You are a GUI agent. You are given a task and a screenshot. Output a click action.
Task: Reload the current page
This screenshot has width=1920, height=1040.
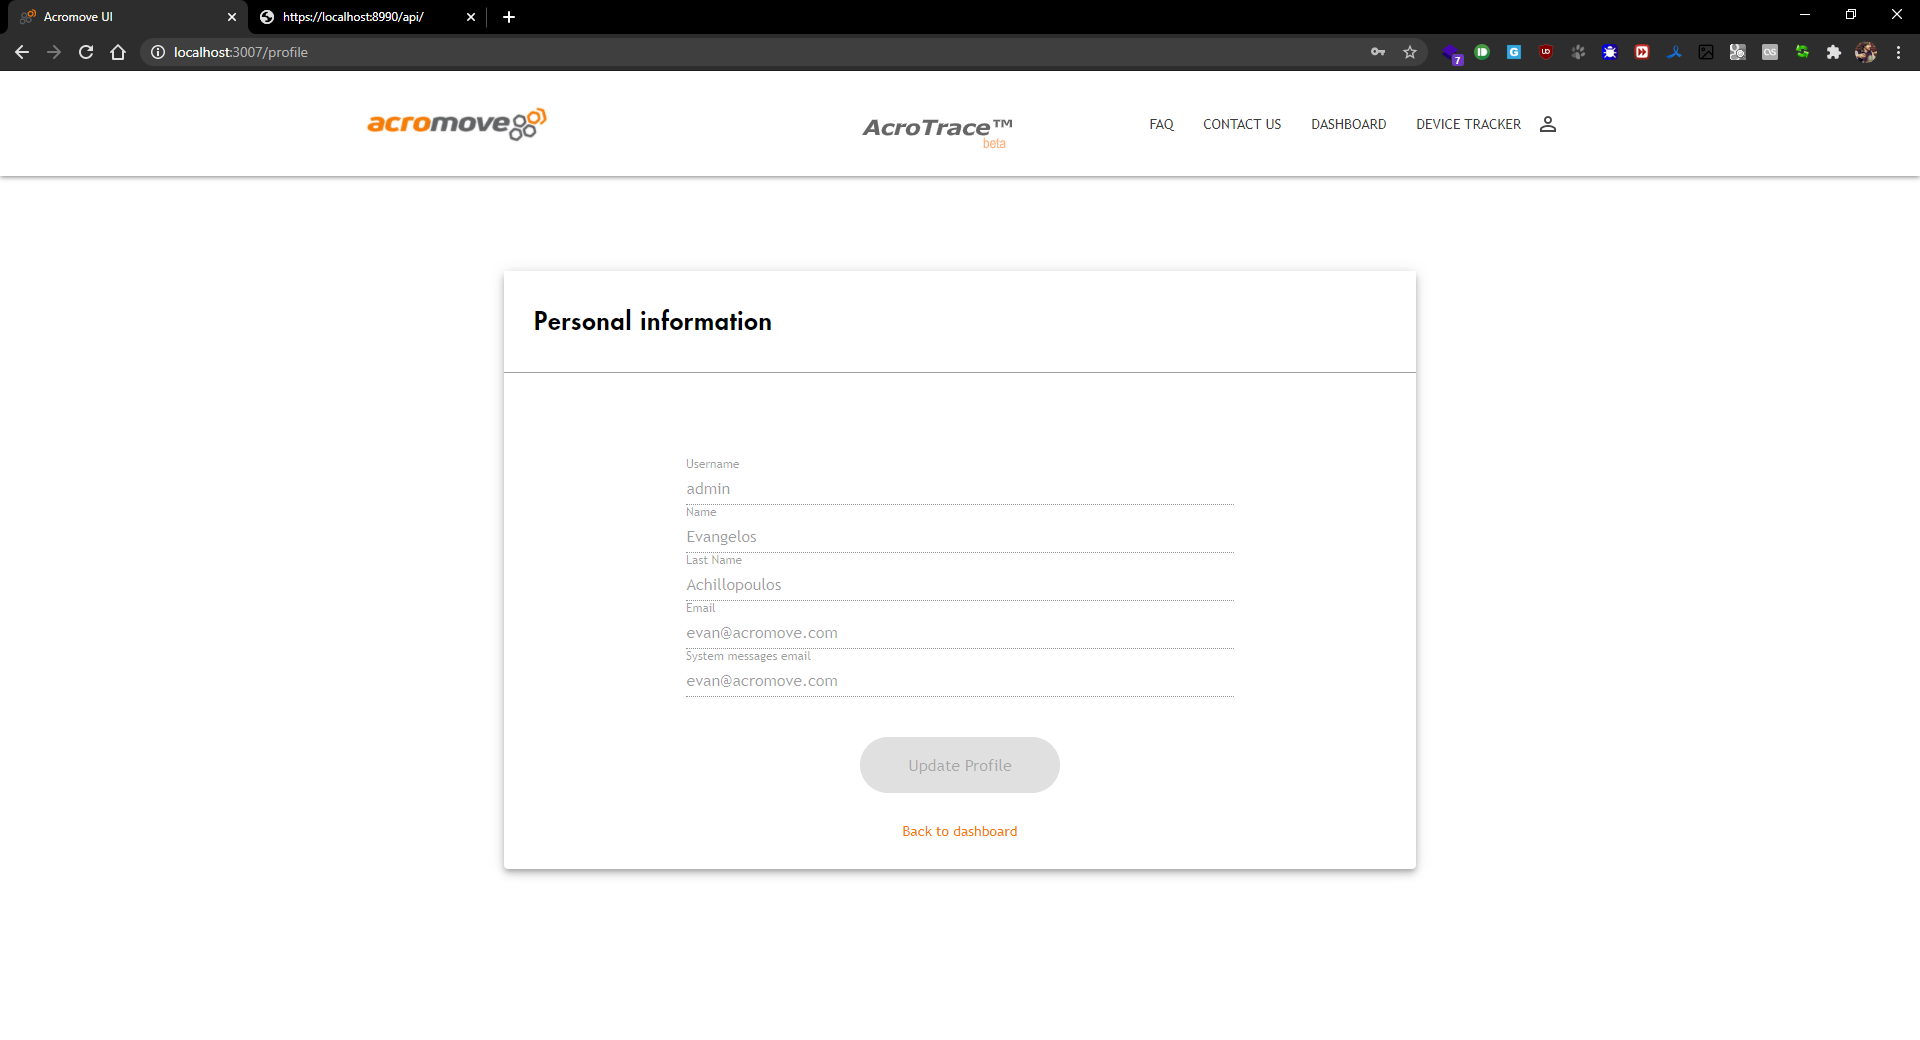pos(86,52)
